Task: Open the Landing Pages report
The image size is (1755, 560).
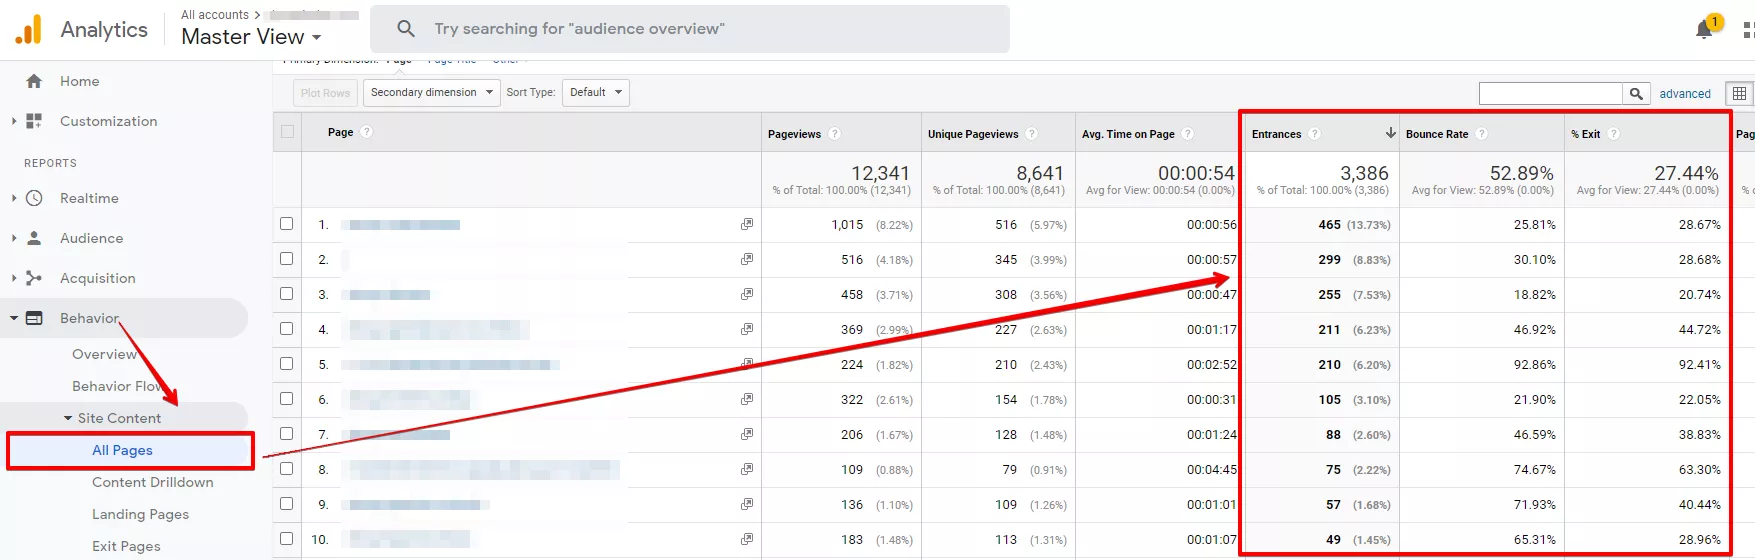Action: pos(140,514)
